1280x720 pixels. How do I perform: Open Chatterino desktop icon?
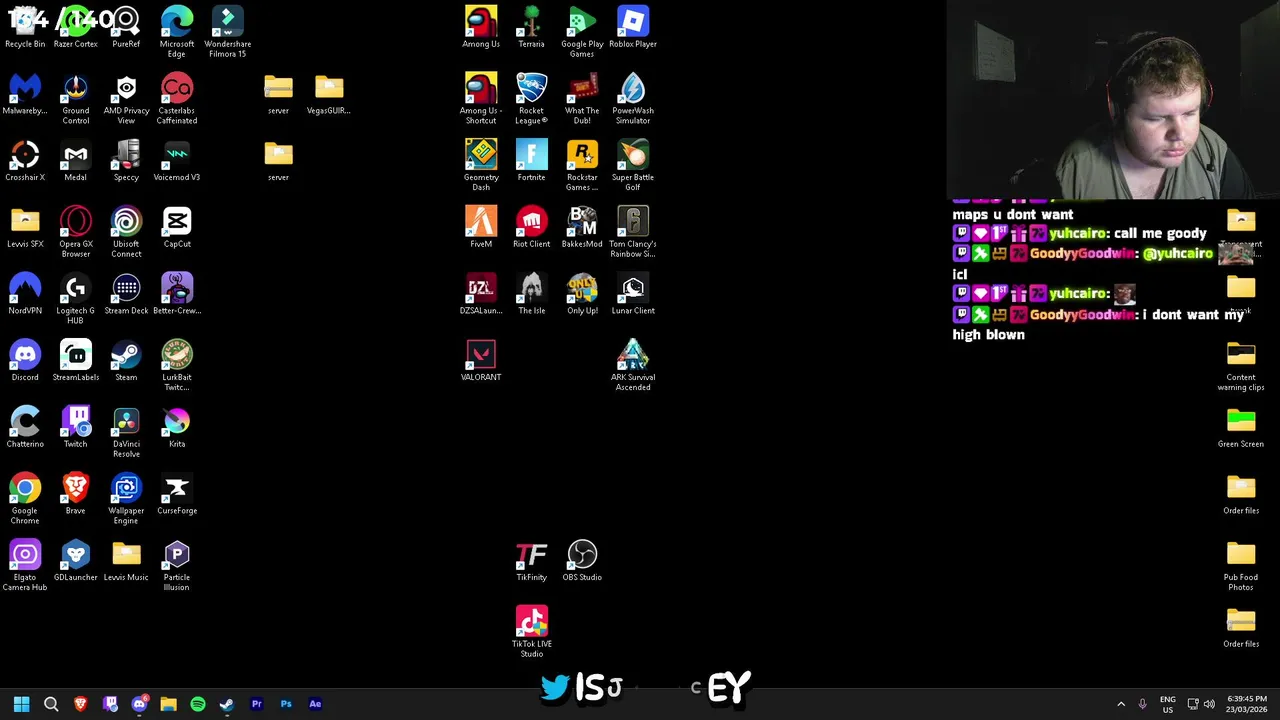(x=25, y=428)
